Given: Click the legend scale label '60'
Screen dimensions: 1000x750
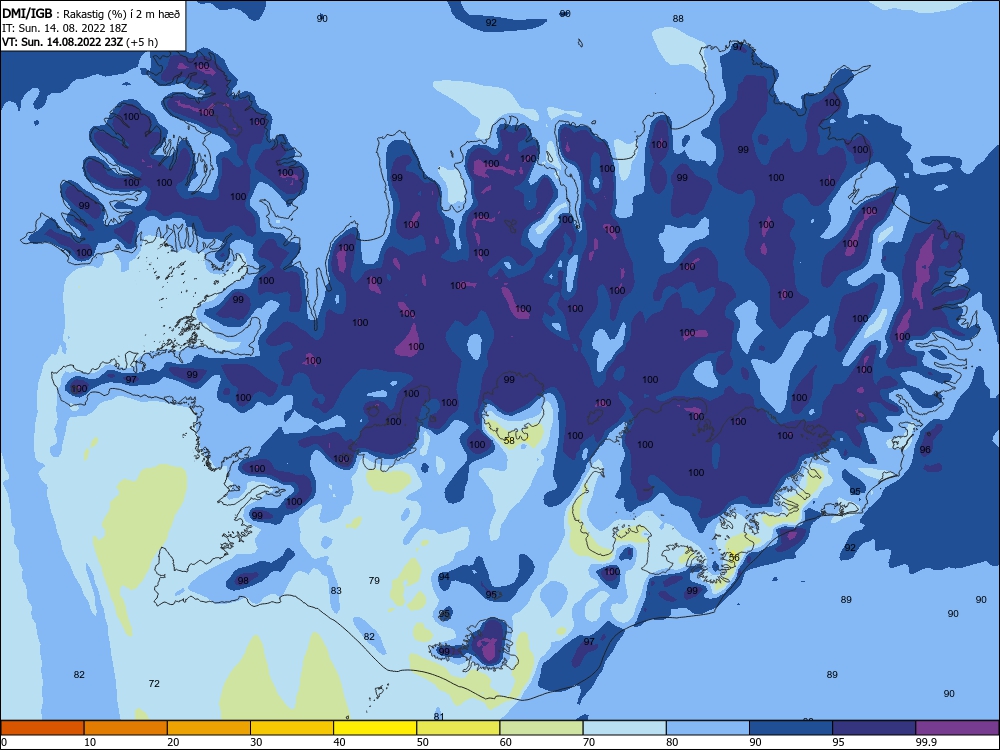Looking at the screenshot, I should [x=506, y=742].
